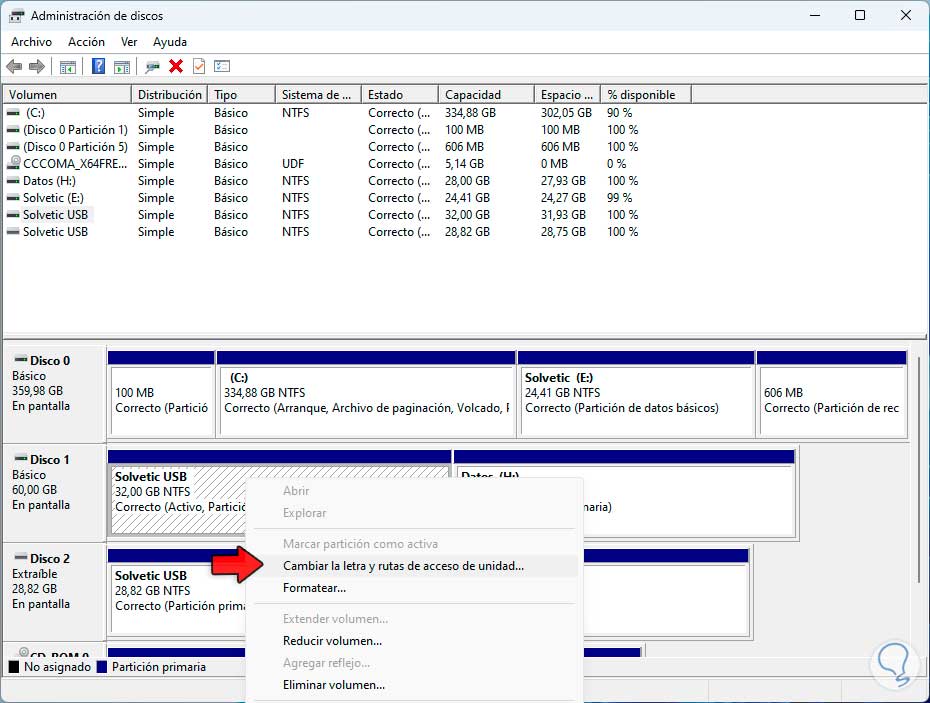Select the (C:) 334,88 GB NTFS partition block
Screen dimensions: 930x703
click(366, 394)
